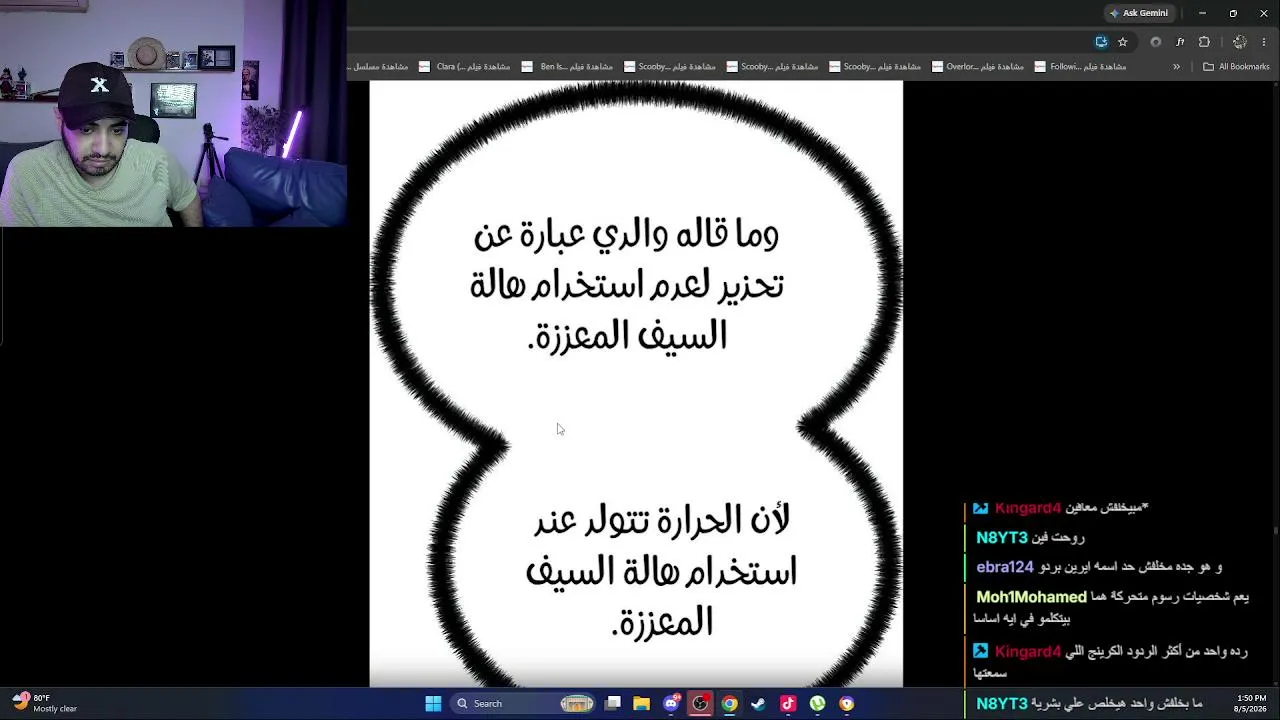Open the pink TikTok taskbar app

(x=788, y=704)
